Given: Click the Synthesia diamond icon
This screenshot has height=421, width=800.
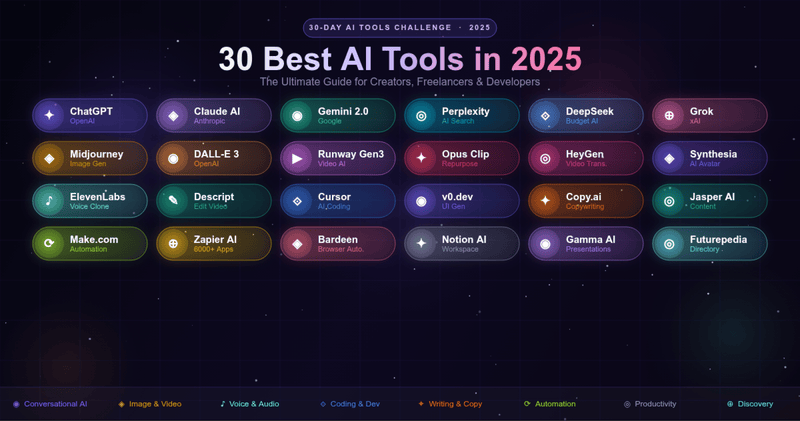Looking at the screenshot, I should point(669,158).
